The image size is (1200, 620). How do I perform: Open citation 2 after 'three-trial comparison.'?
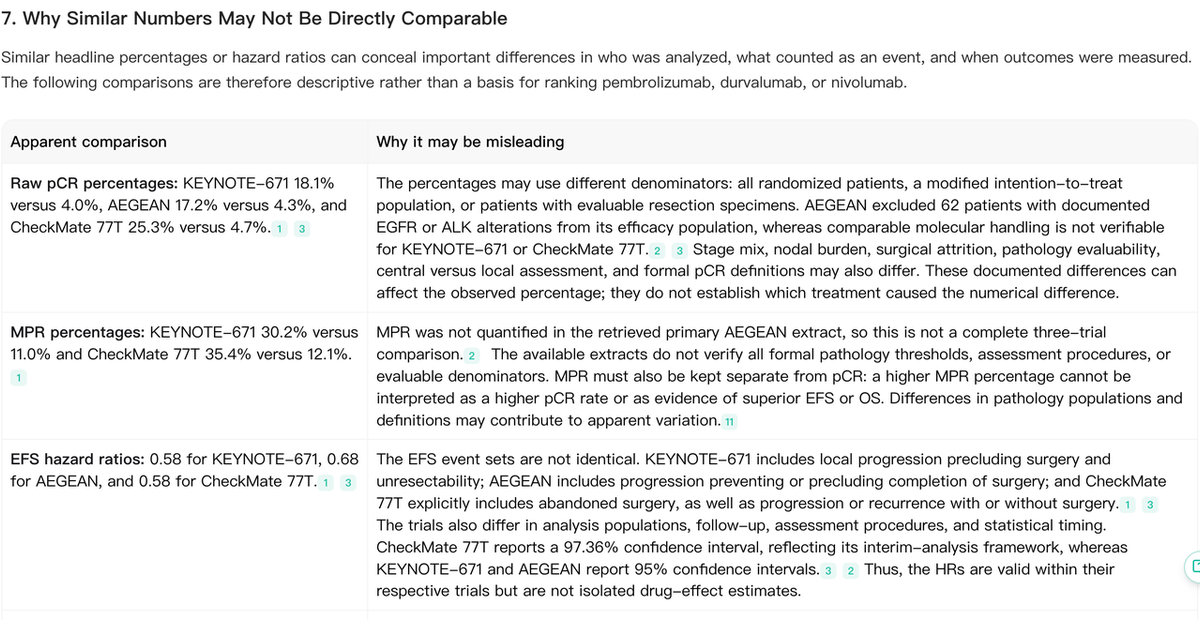(472, 355)
